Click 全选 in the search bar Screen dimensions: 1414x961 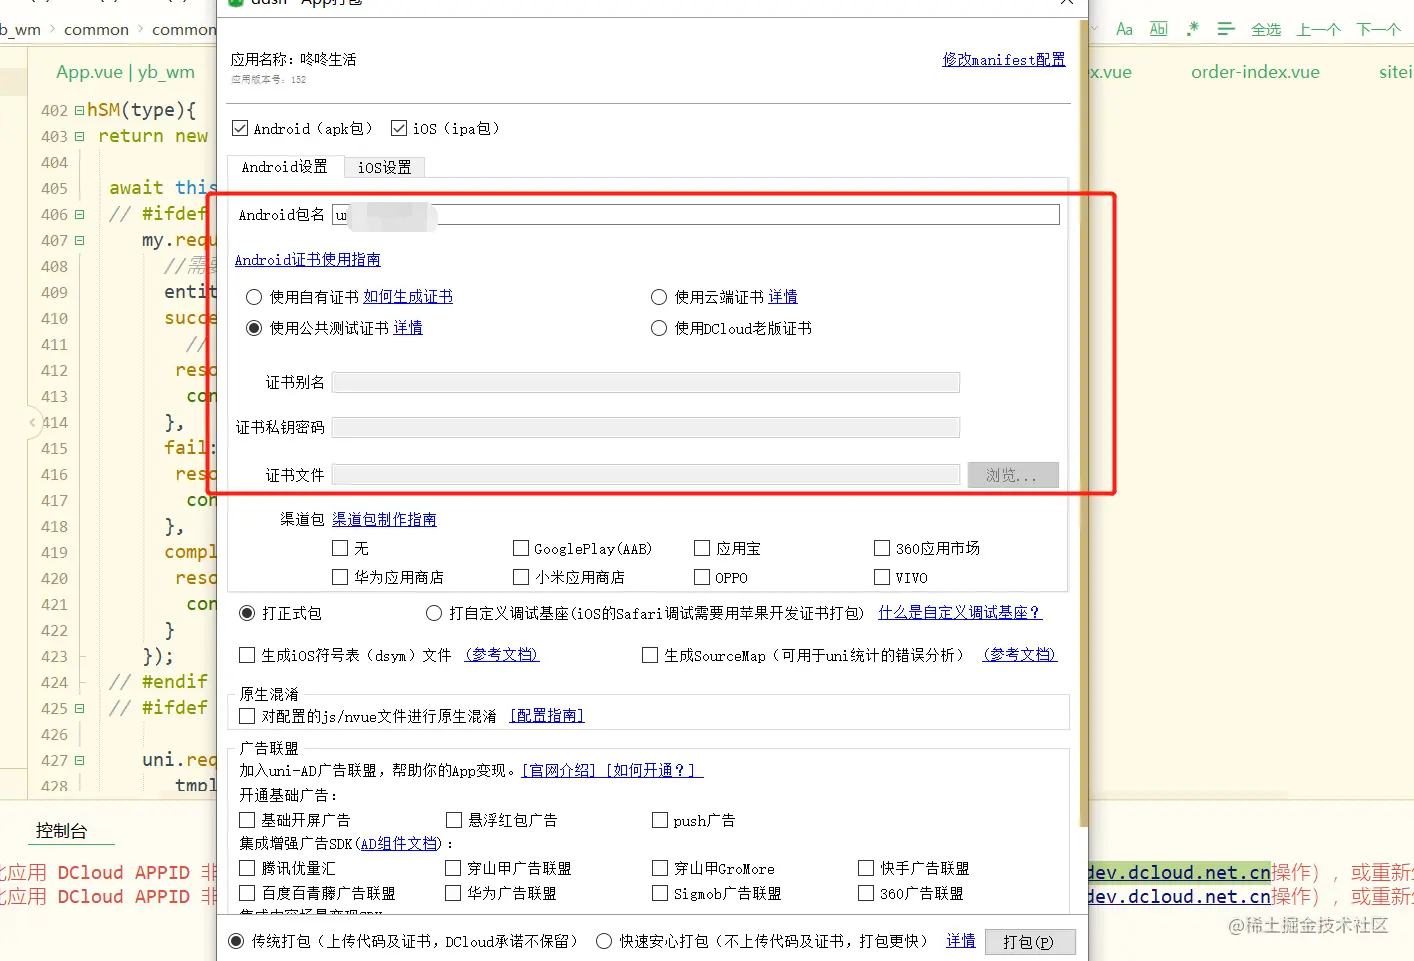(x=1266, y=29)
